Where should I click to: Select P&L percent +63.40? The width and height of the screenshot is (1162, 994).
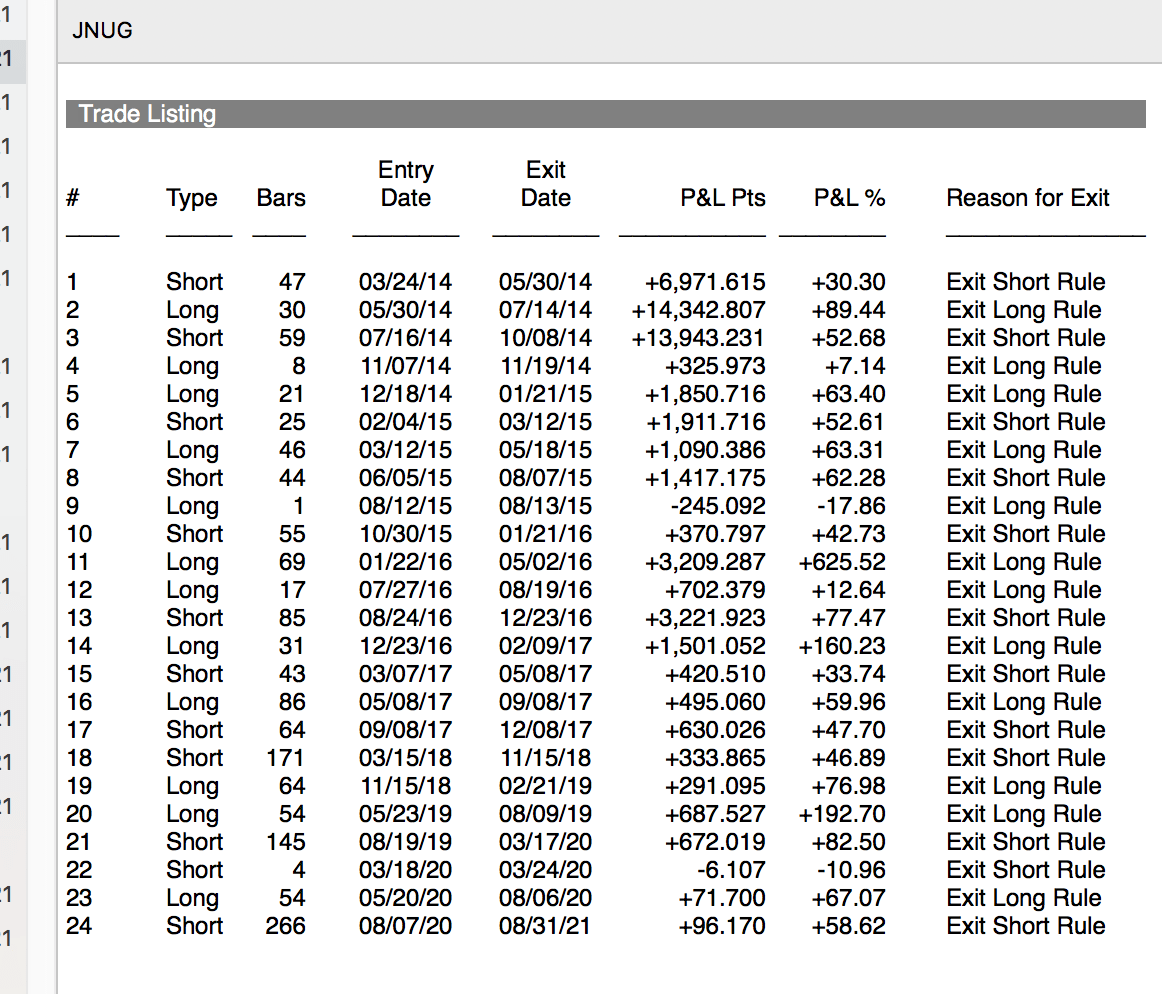point(848,394)
